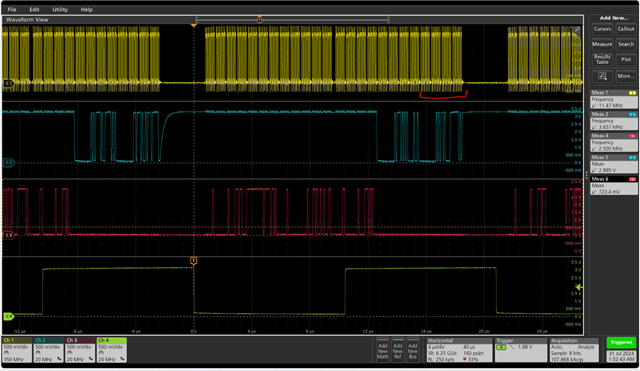
Task: Click Add New Math button
Action: click(x=382, y=350)
